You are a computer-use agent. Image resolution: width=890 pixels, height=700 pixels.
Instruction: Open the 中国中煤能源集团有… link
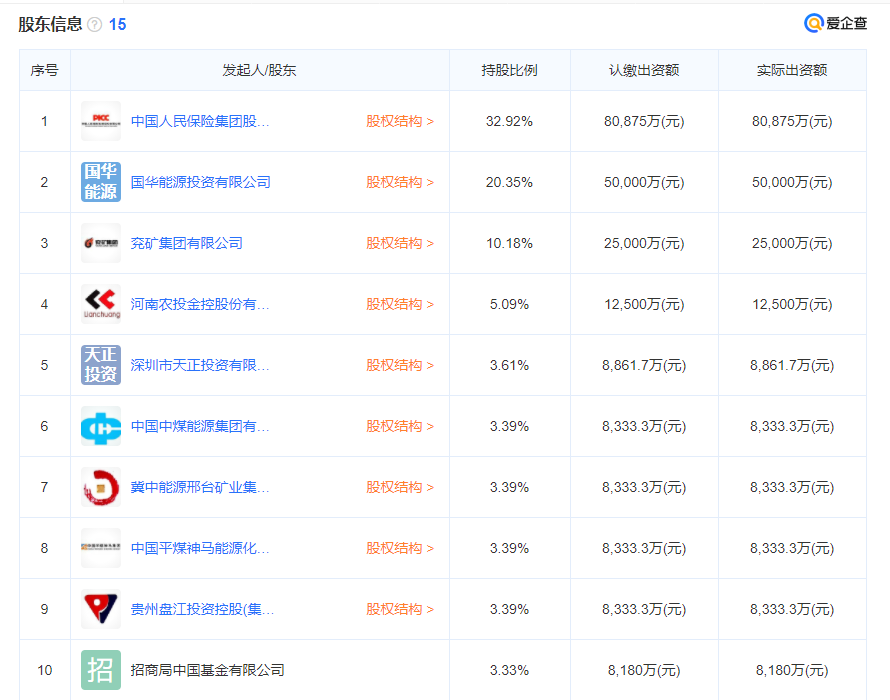pos(200,426)
